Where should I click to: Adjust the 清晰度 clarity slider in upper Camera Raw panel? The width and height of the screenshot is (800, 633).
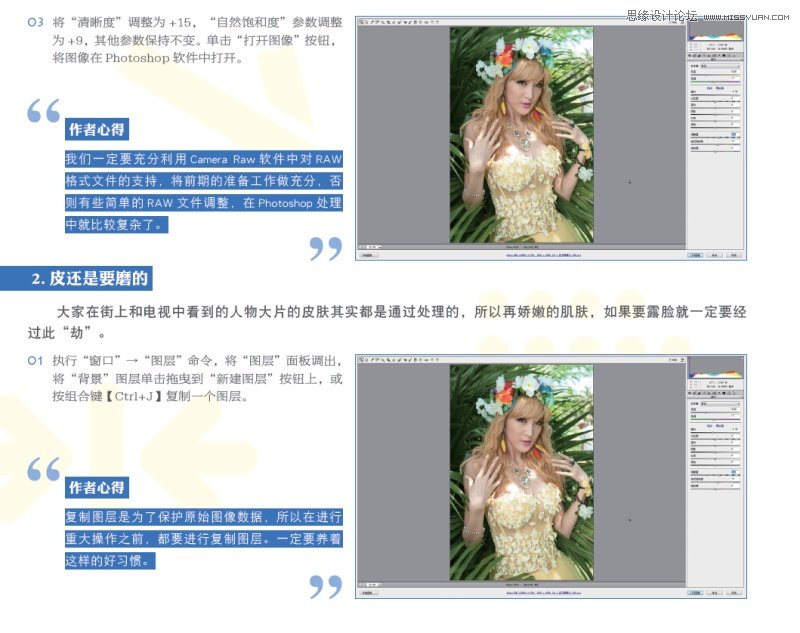click(715, 138)
